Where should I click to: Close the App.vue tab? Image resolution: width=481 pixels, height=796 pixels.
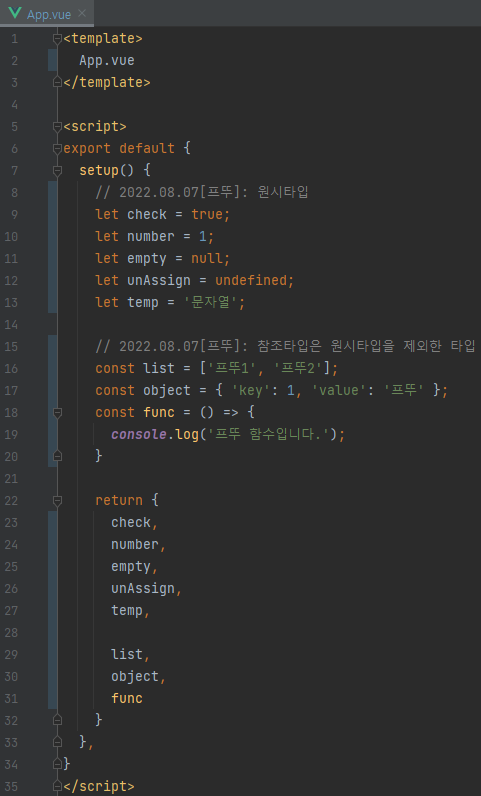82,14
